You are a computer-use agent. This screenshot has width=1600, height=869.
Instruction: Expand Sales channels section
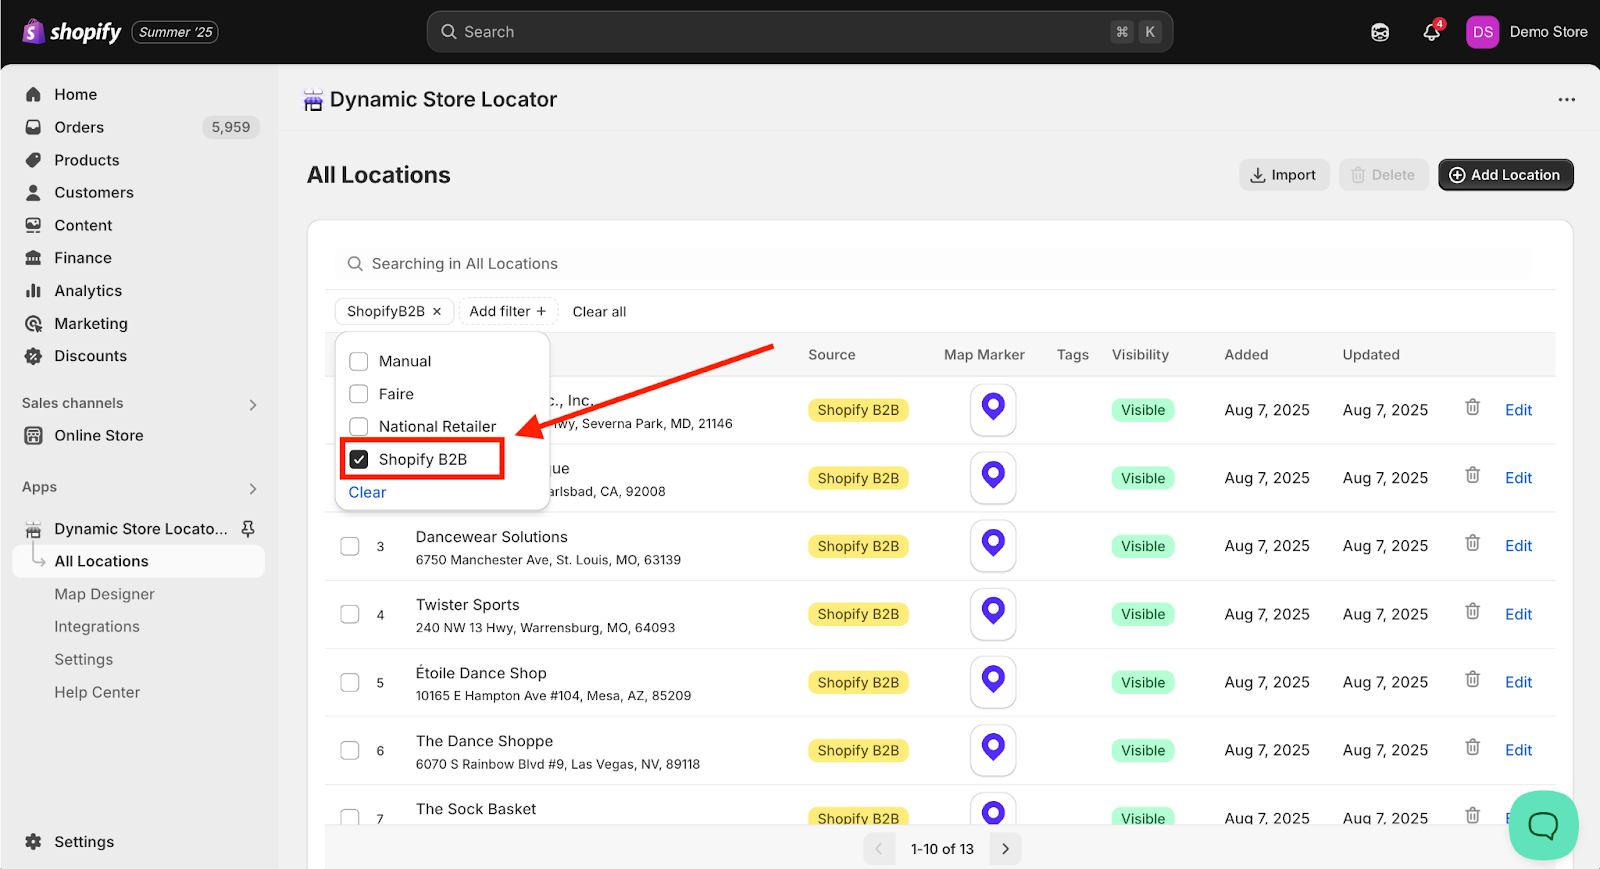click(253, 404)
